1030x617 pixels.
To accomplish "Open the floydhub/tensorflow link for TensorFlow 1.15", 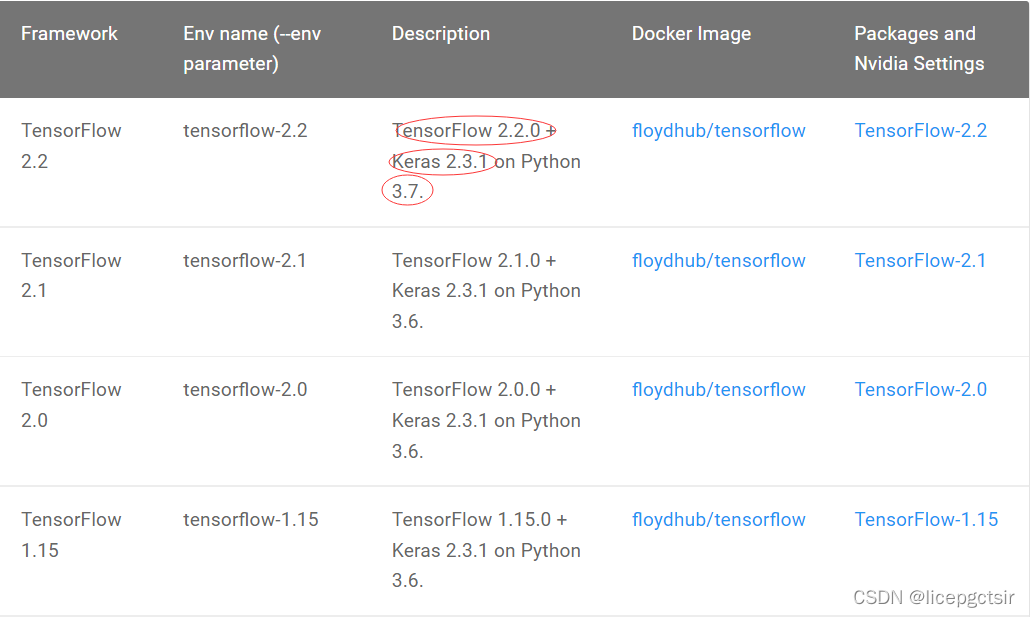I will point(718,519).
